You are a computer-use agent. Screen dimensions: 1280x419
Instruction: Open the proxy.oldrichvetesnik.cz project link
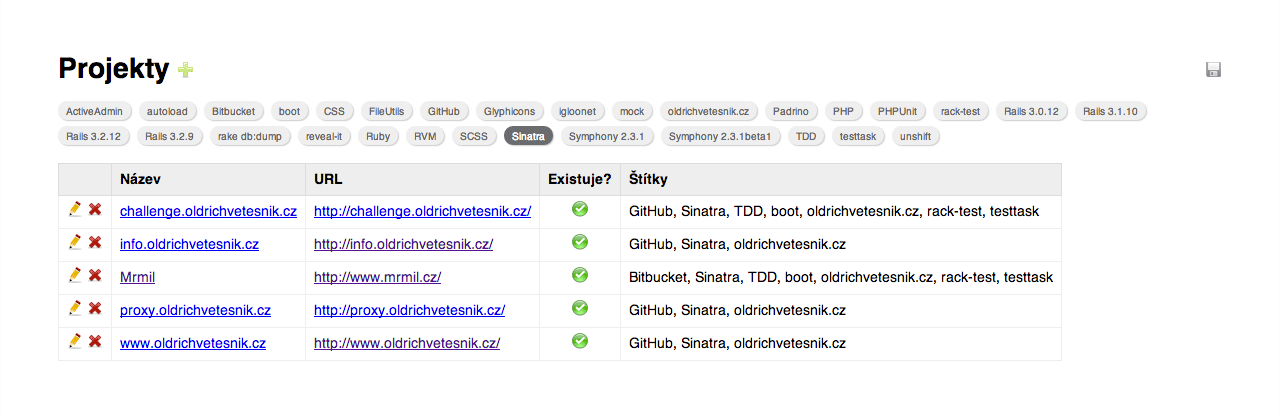(x=195, y=310)
